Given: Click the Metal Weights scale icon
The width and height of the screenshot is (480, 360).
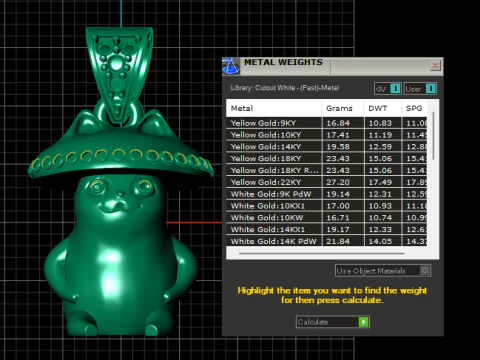Looking at the screenshot, I should [x=231, y=66].
